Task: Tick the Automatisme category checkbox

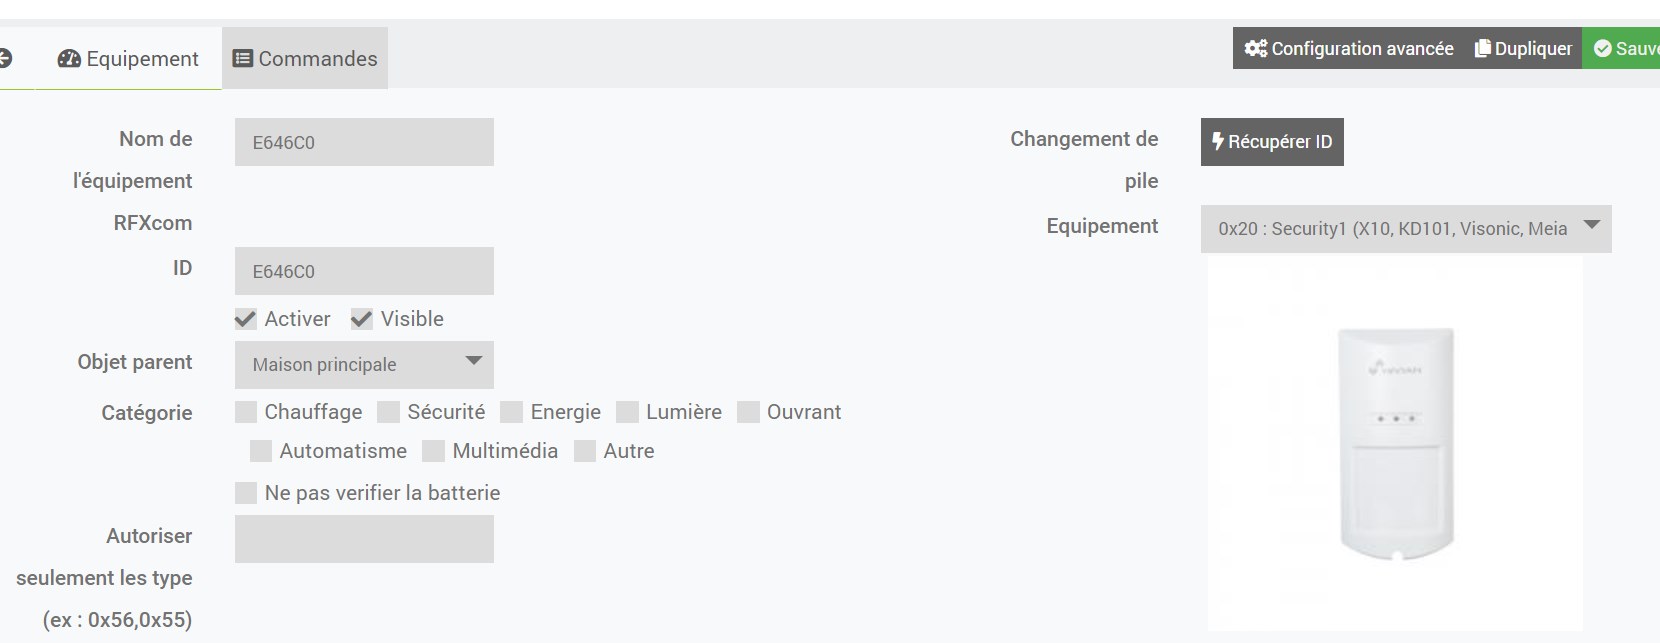Action: pyautogui.click(x=261, y=451)
